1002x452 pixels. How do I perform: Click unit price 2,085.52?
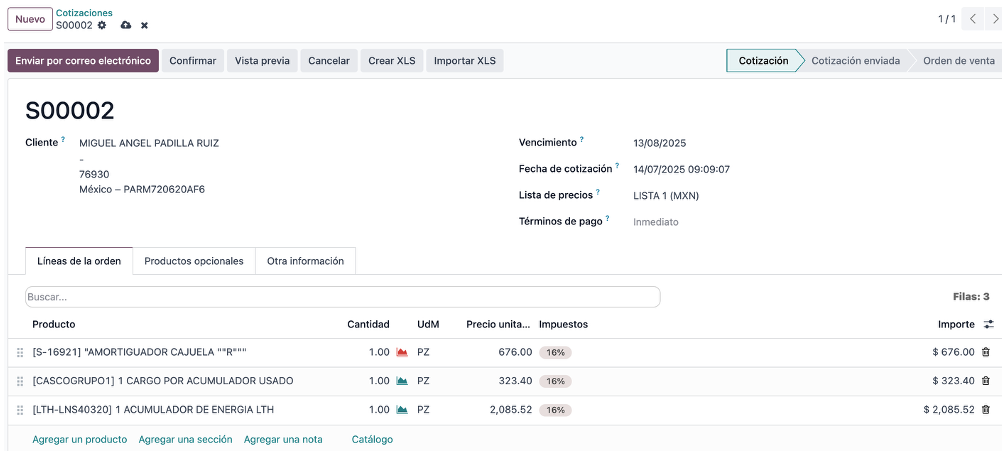click(x=511, y=409)
